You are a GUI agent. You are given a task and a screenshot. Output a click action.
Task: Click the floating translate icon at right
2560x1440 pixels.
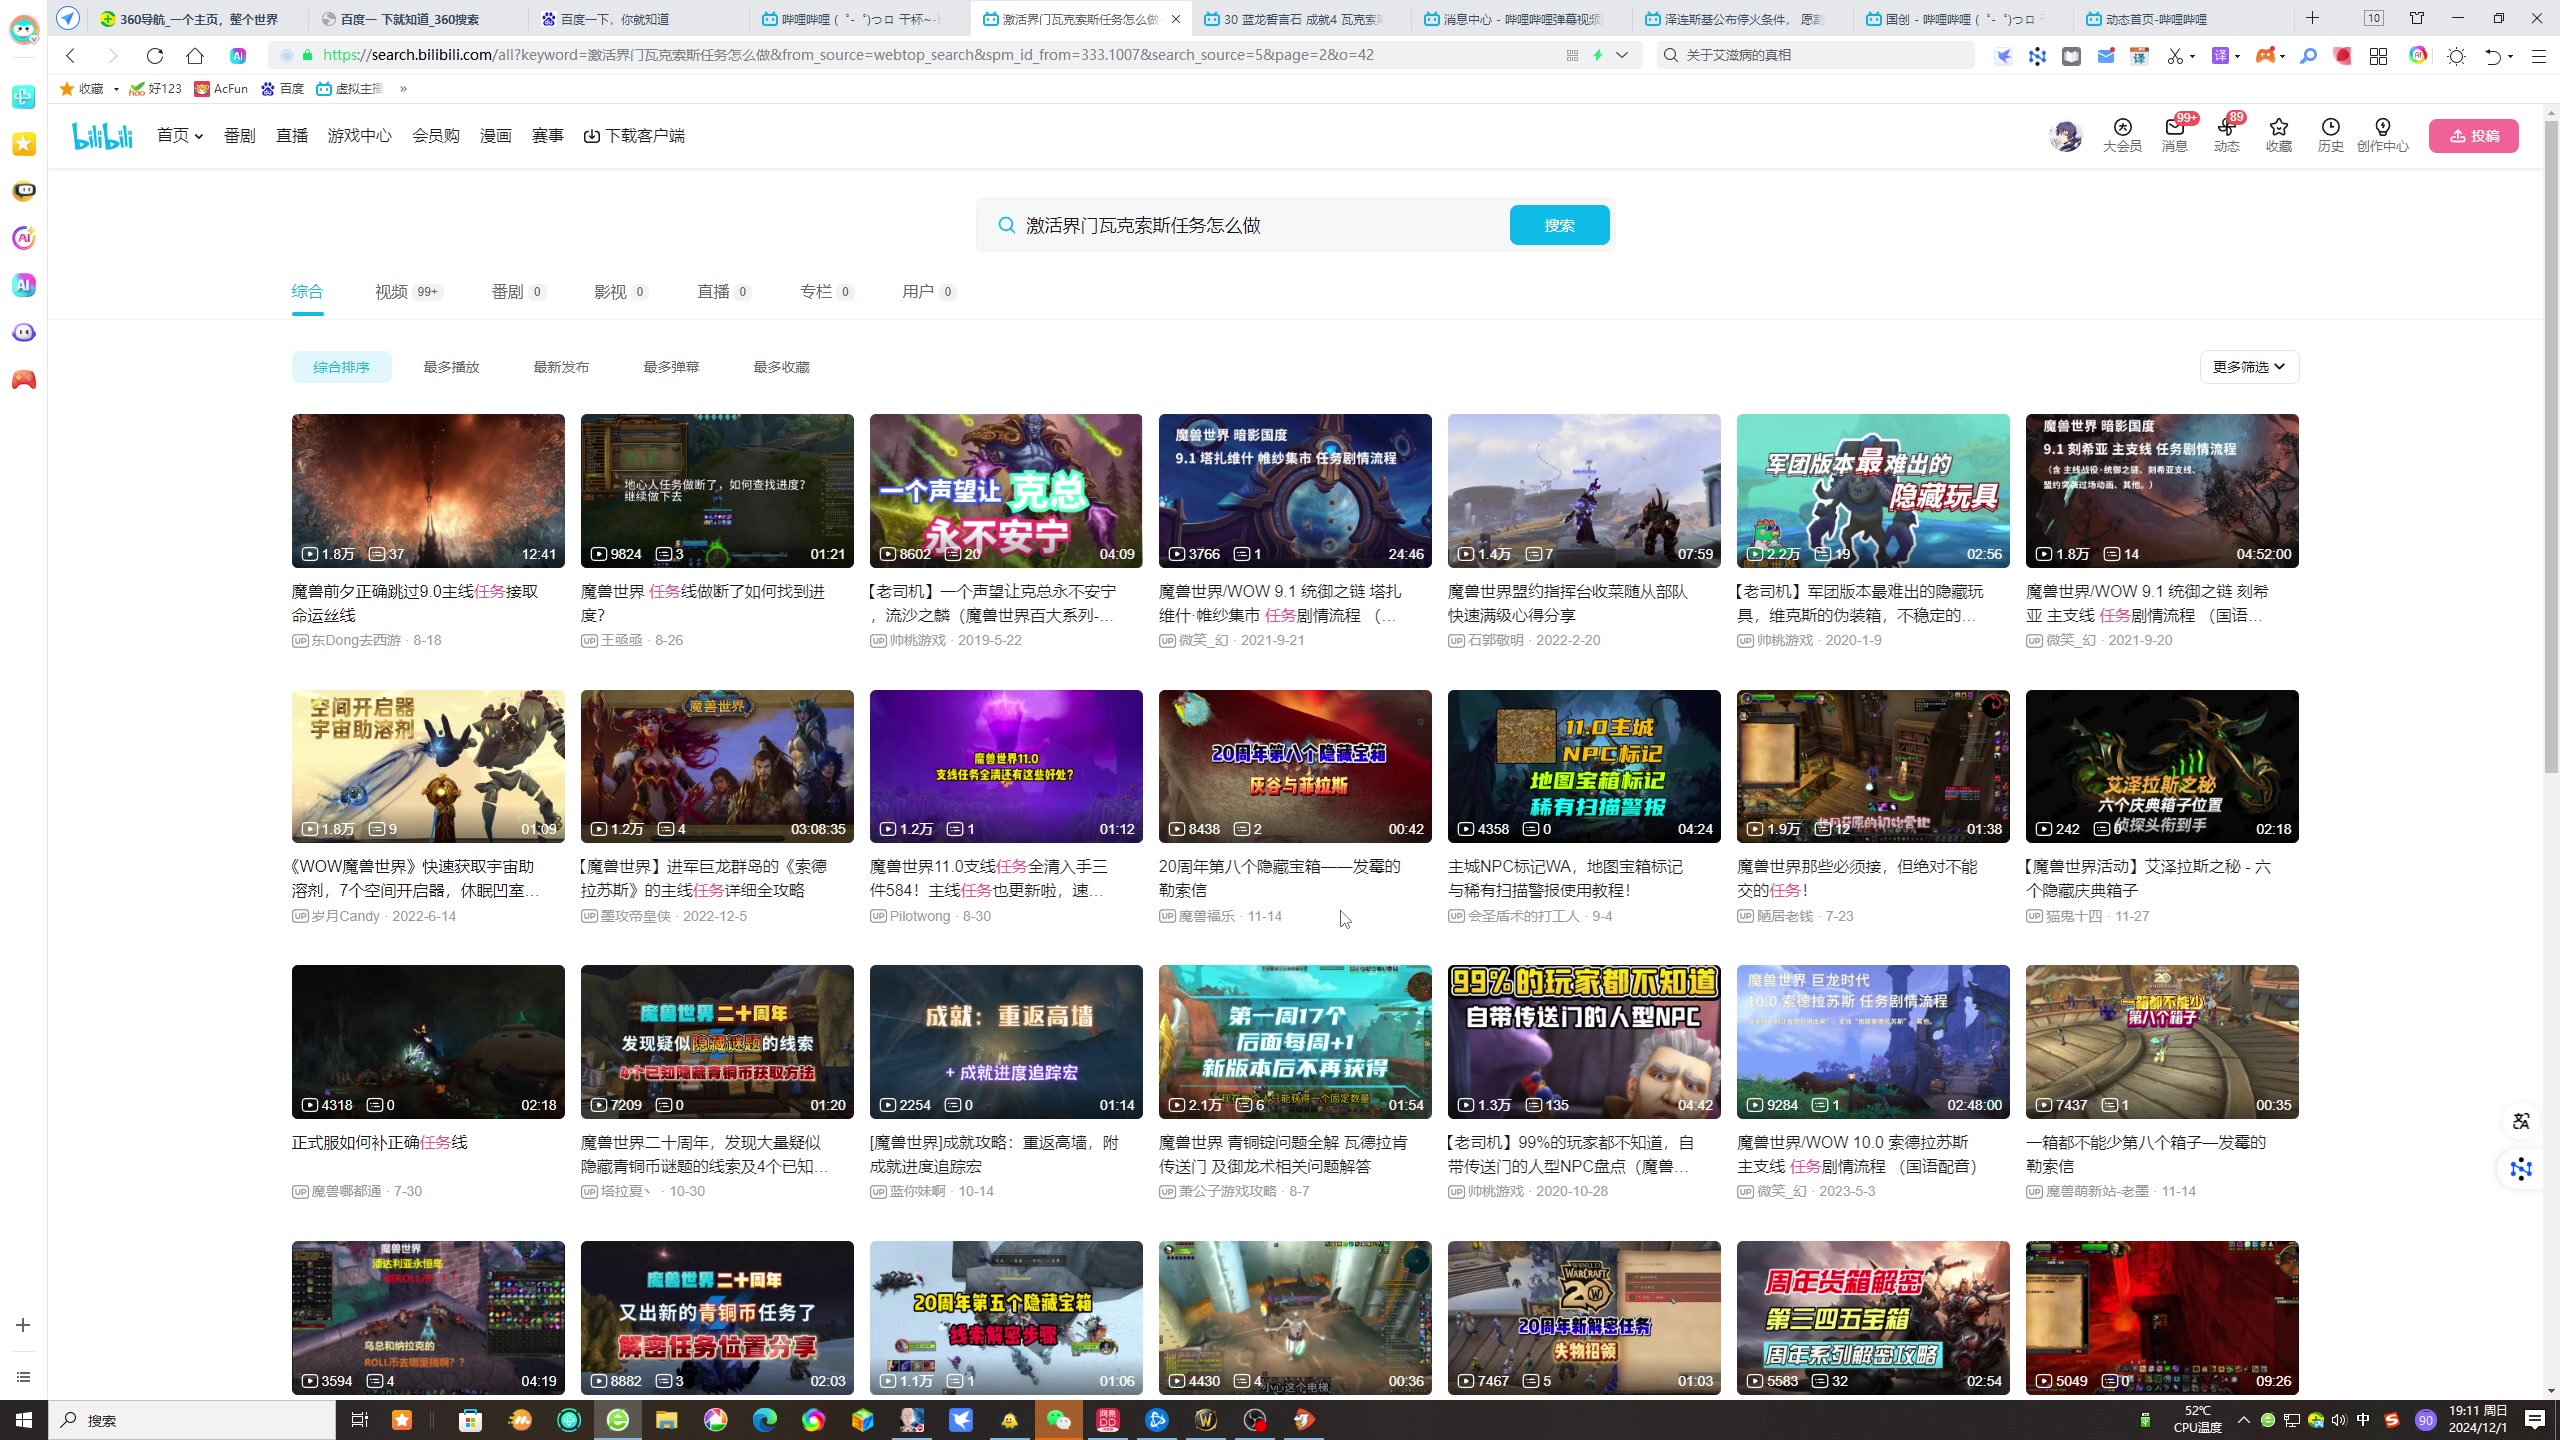click(2521, 1121)
